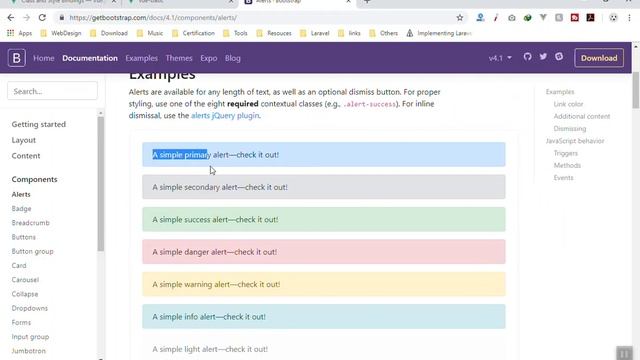Click the green extension icon
Image resolution: width=640 pixels, height=360 pixels.
(x=527, y=18)
